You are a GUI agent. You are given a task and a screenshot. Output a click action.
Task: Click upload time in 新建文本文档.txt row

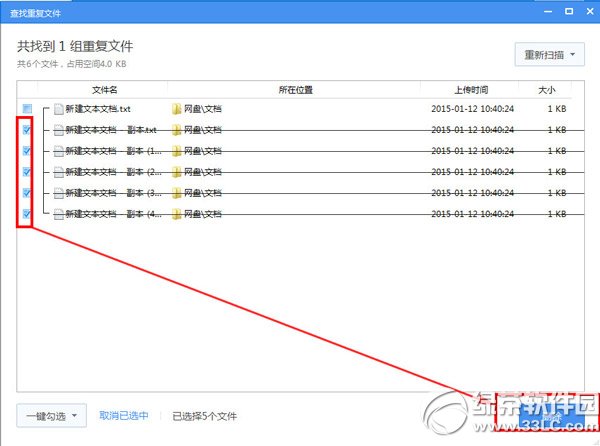tap(473, 109)
